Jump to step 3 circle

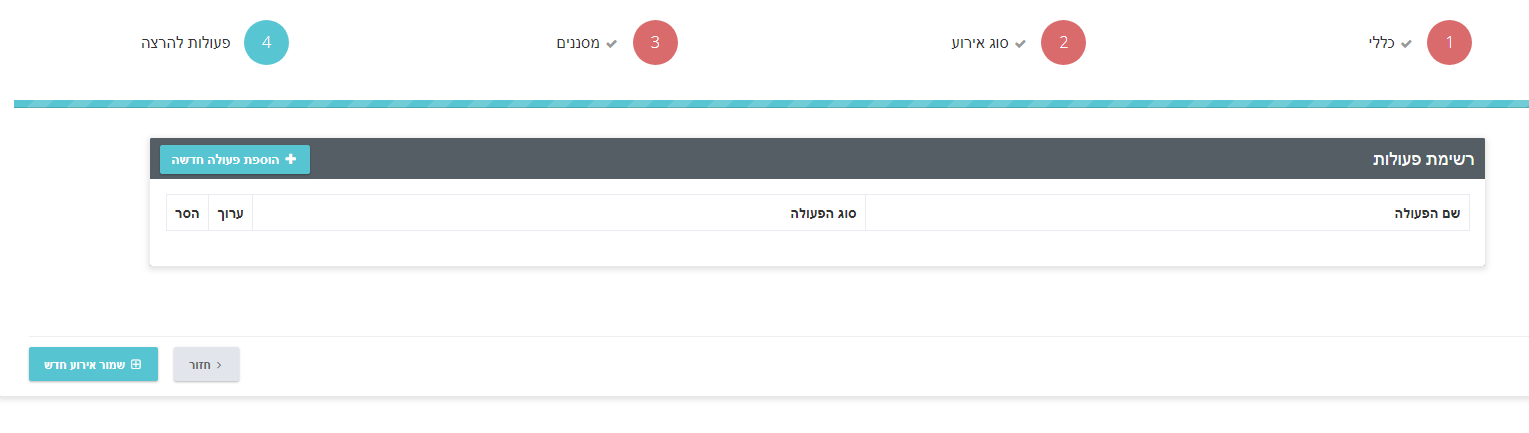(x=655, y=43)
